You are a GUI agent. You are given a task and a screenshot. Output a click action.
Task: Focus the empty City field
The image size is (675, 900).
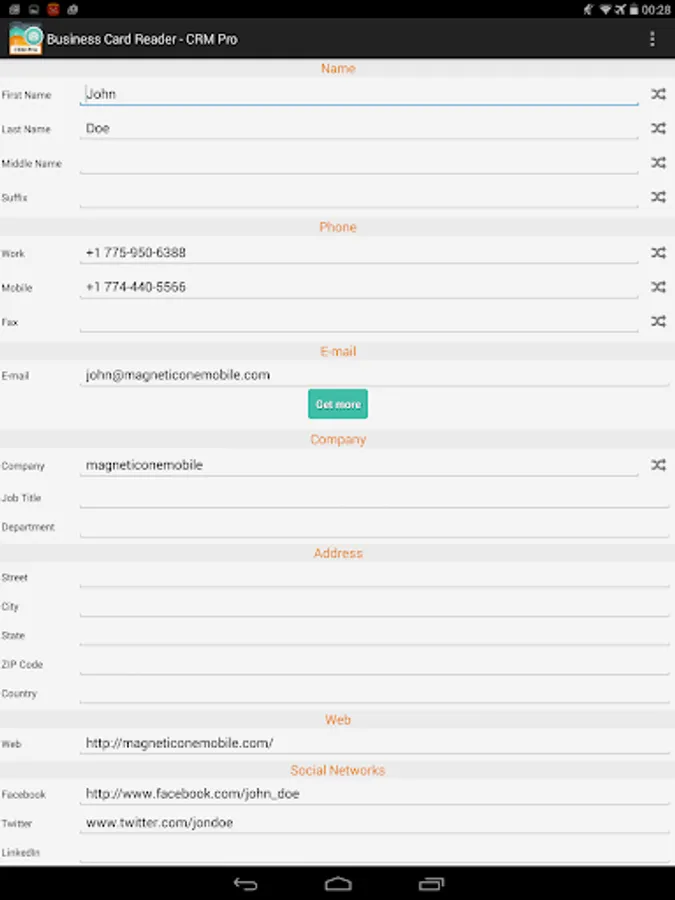374,606
